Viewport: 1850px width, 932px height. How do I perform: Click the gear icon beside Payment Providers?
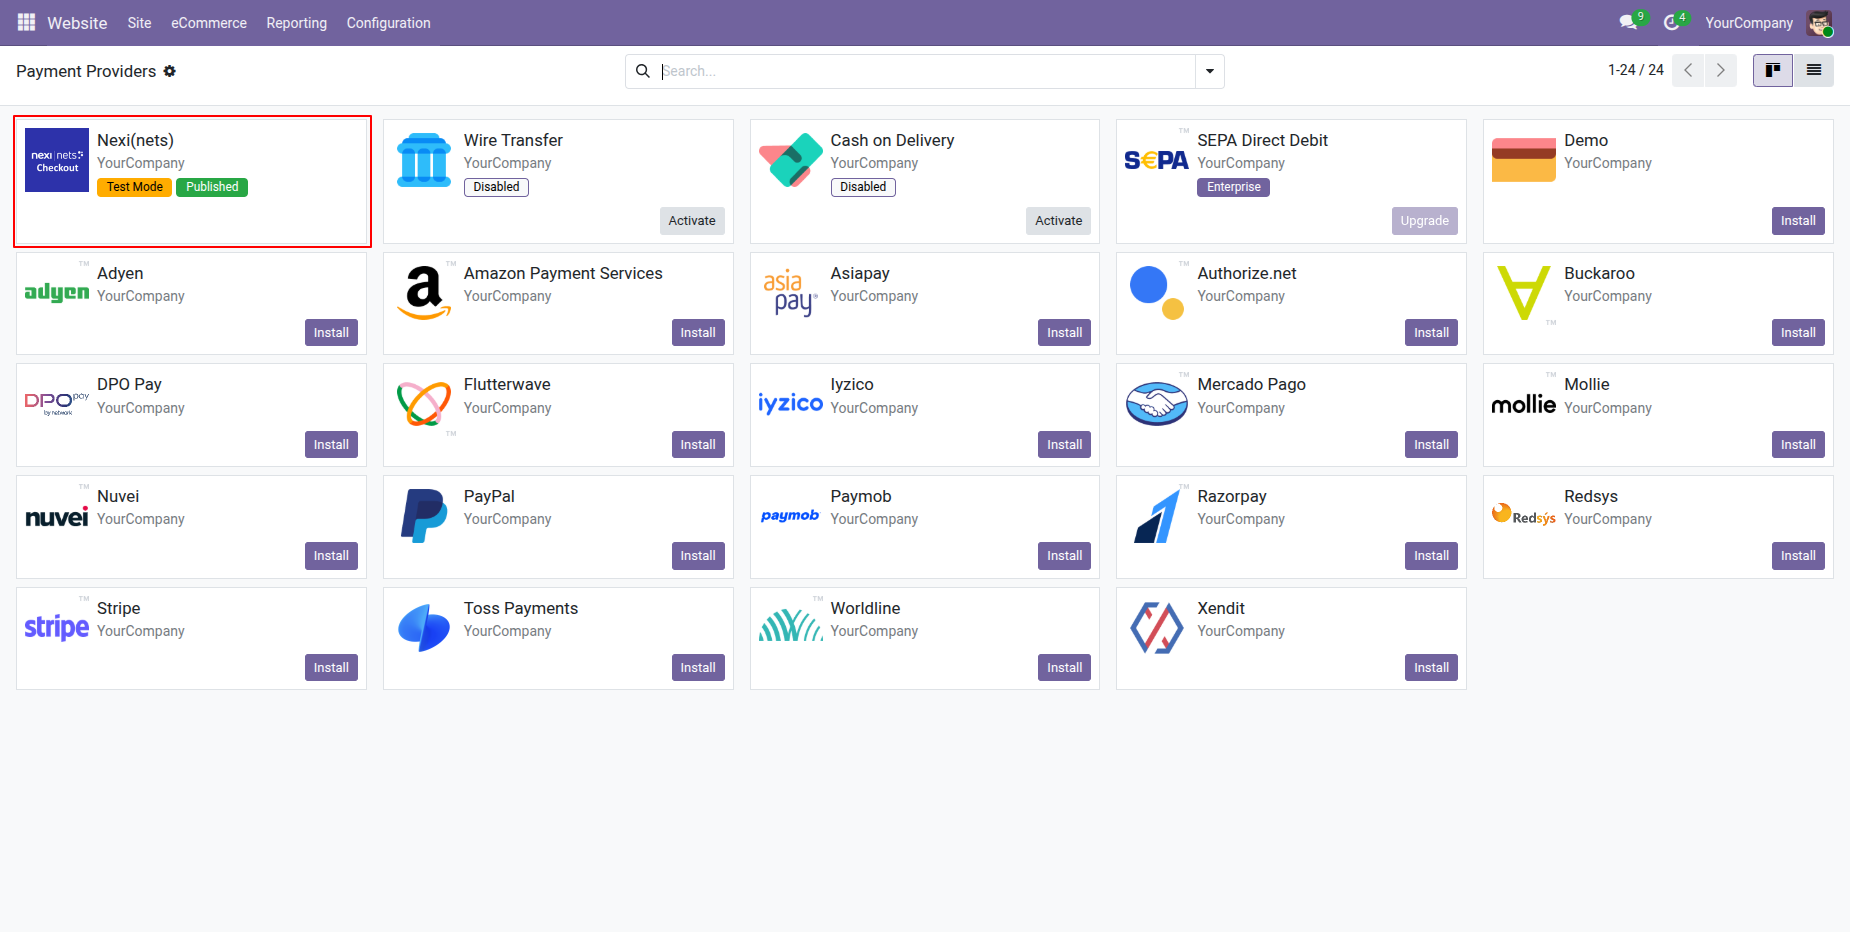170,71
